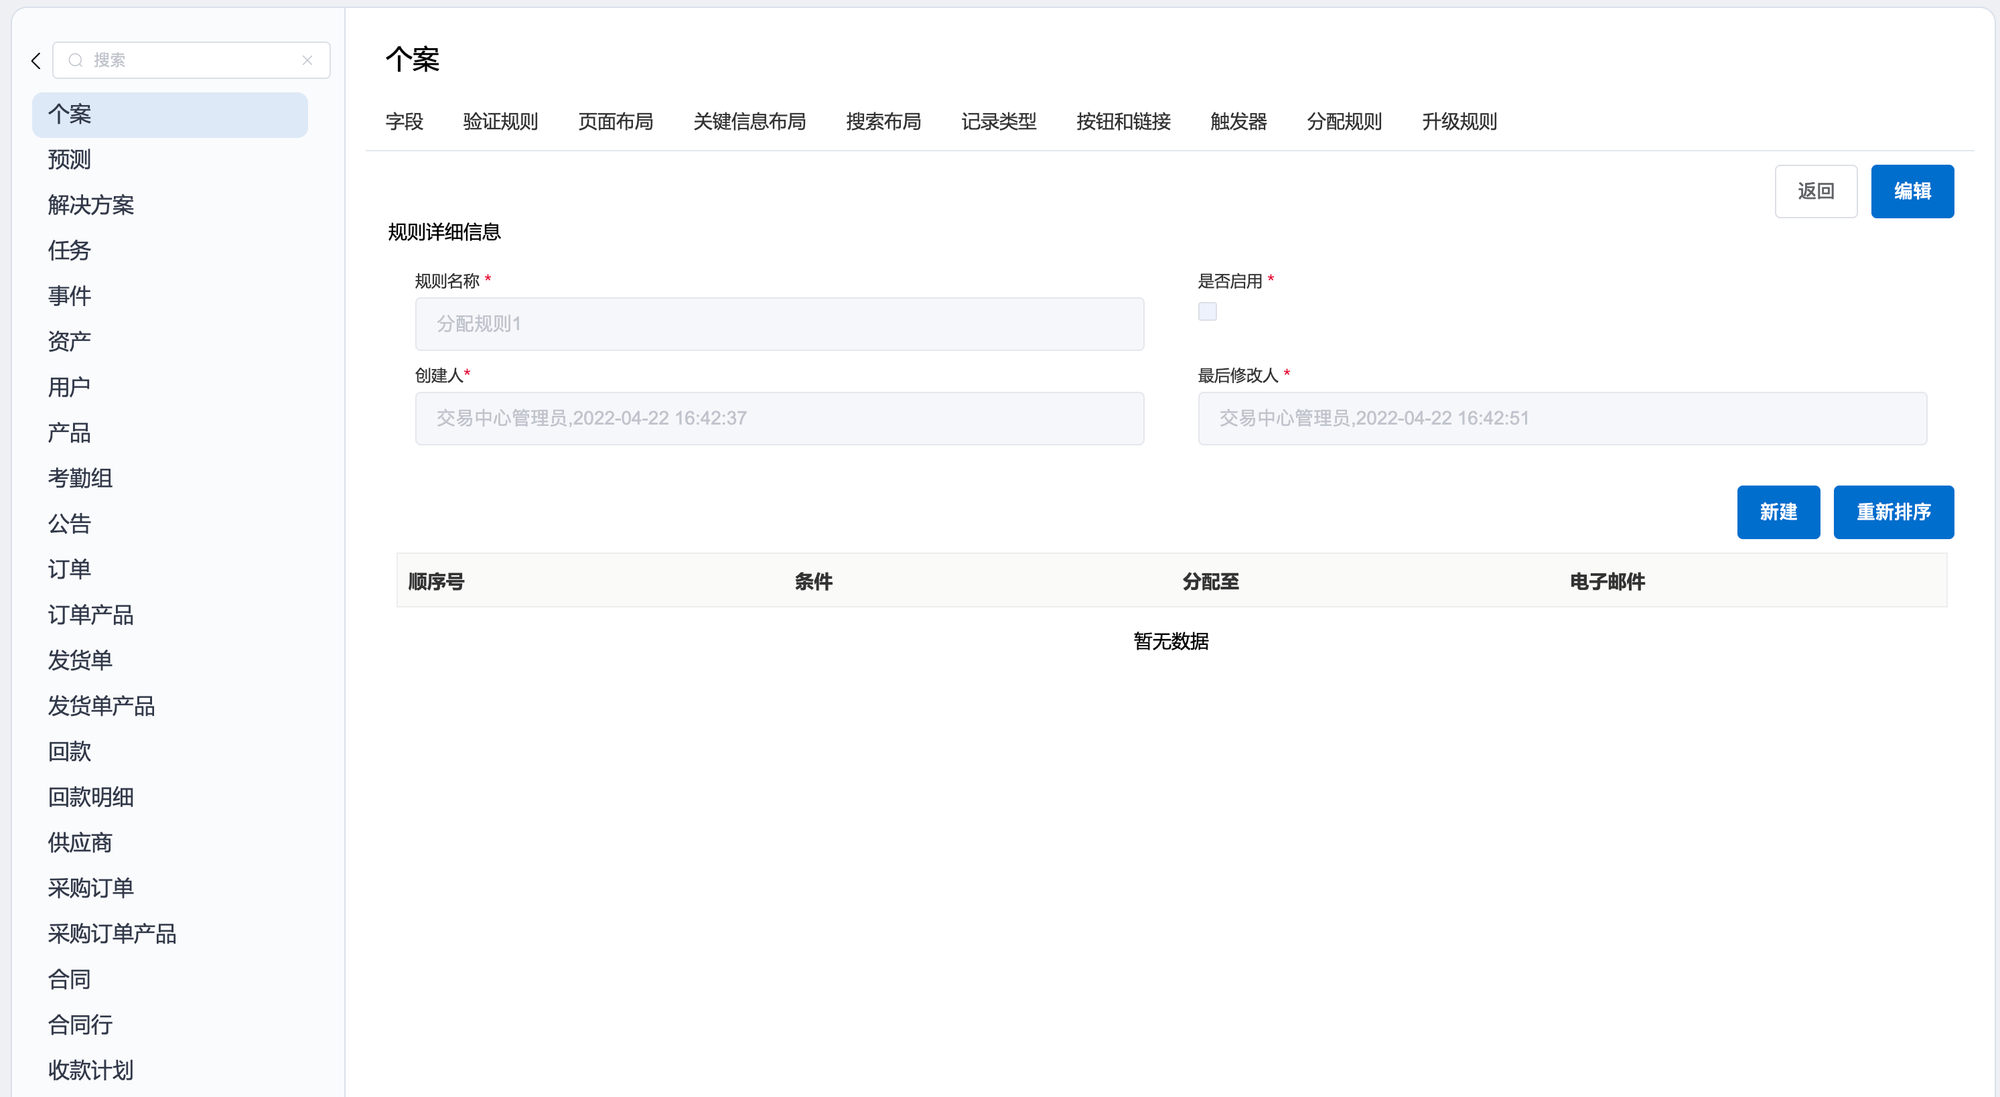Image resolution: width=2000 pixels, height=1097 pixels.
Task: Click the 顺序号 column header
Action: point(436,581)
